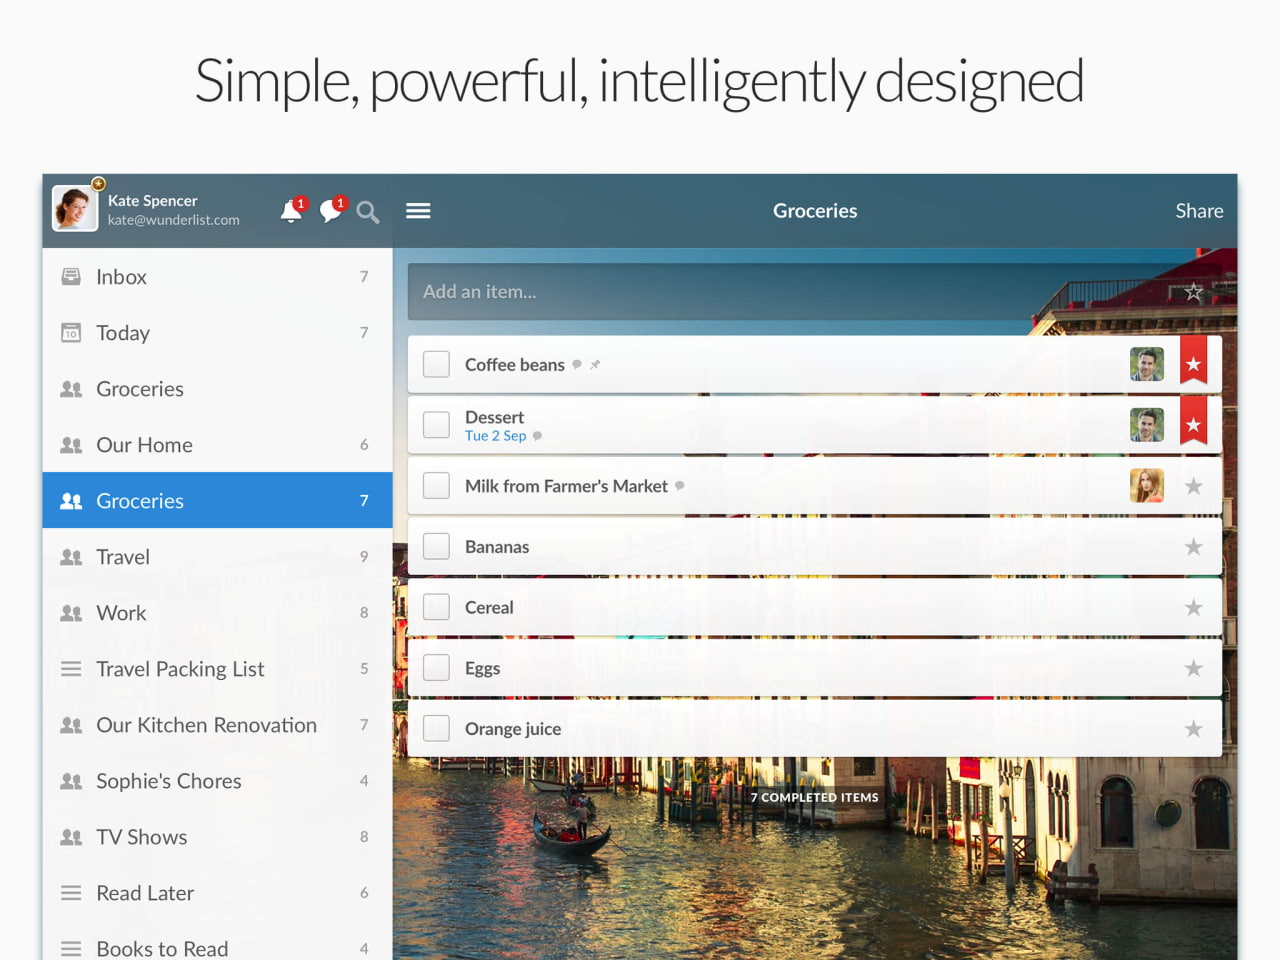1280x960 pixels.
Task: Open the Today calendar icon
Action: click(70, 332)
